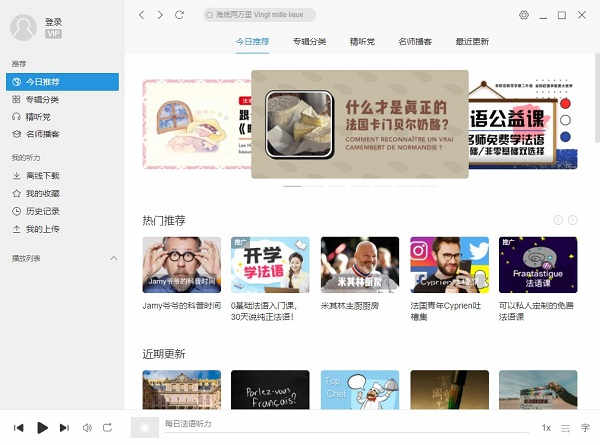This screenshot has width=600, height=445.
Task: Open 我的收藏 favorites in sidebar
Action: pyautogui.click(x=42, y=193)
